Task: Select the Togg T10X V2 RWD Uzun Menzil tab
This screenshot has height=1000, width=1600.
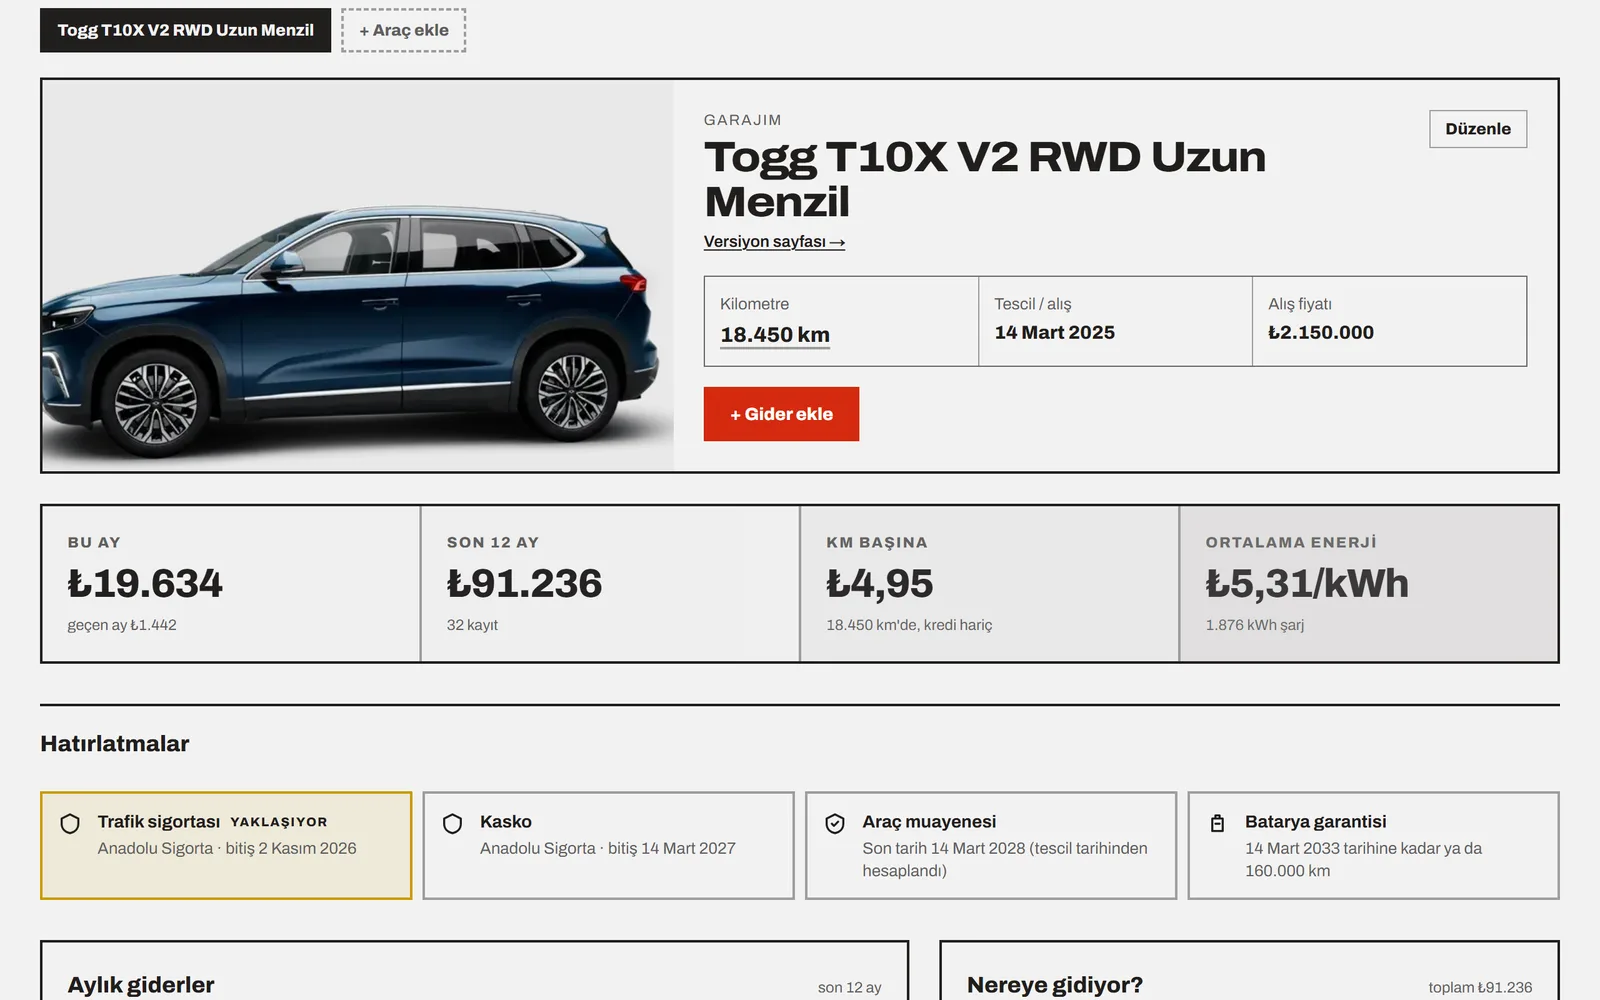Action: tap(185, 30)
